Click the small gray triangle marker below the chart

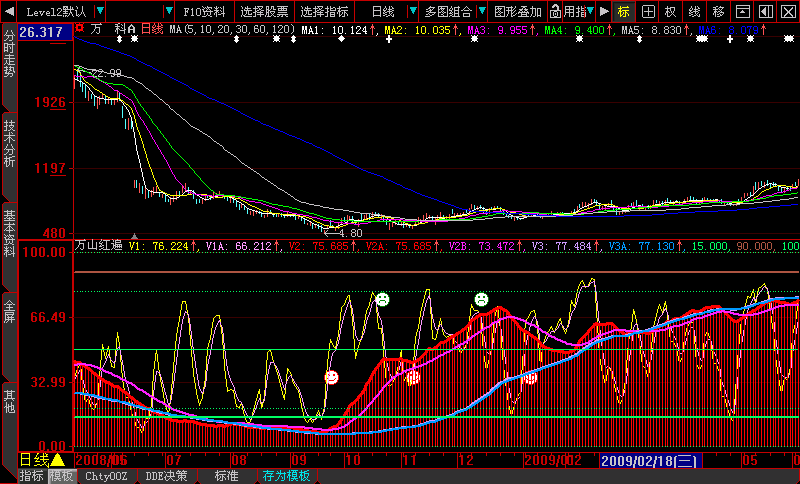(x=135, y=236)
